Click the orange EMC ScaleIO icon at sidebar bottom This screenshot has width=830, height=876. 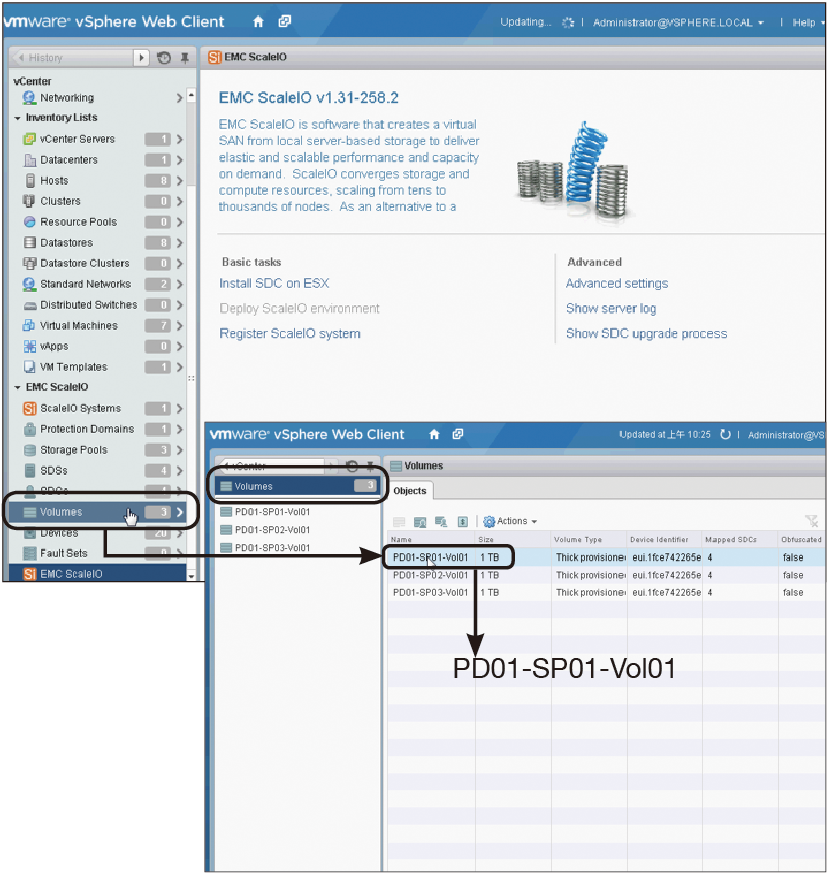(30, 574)
